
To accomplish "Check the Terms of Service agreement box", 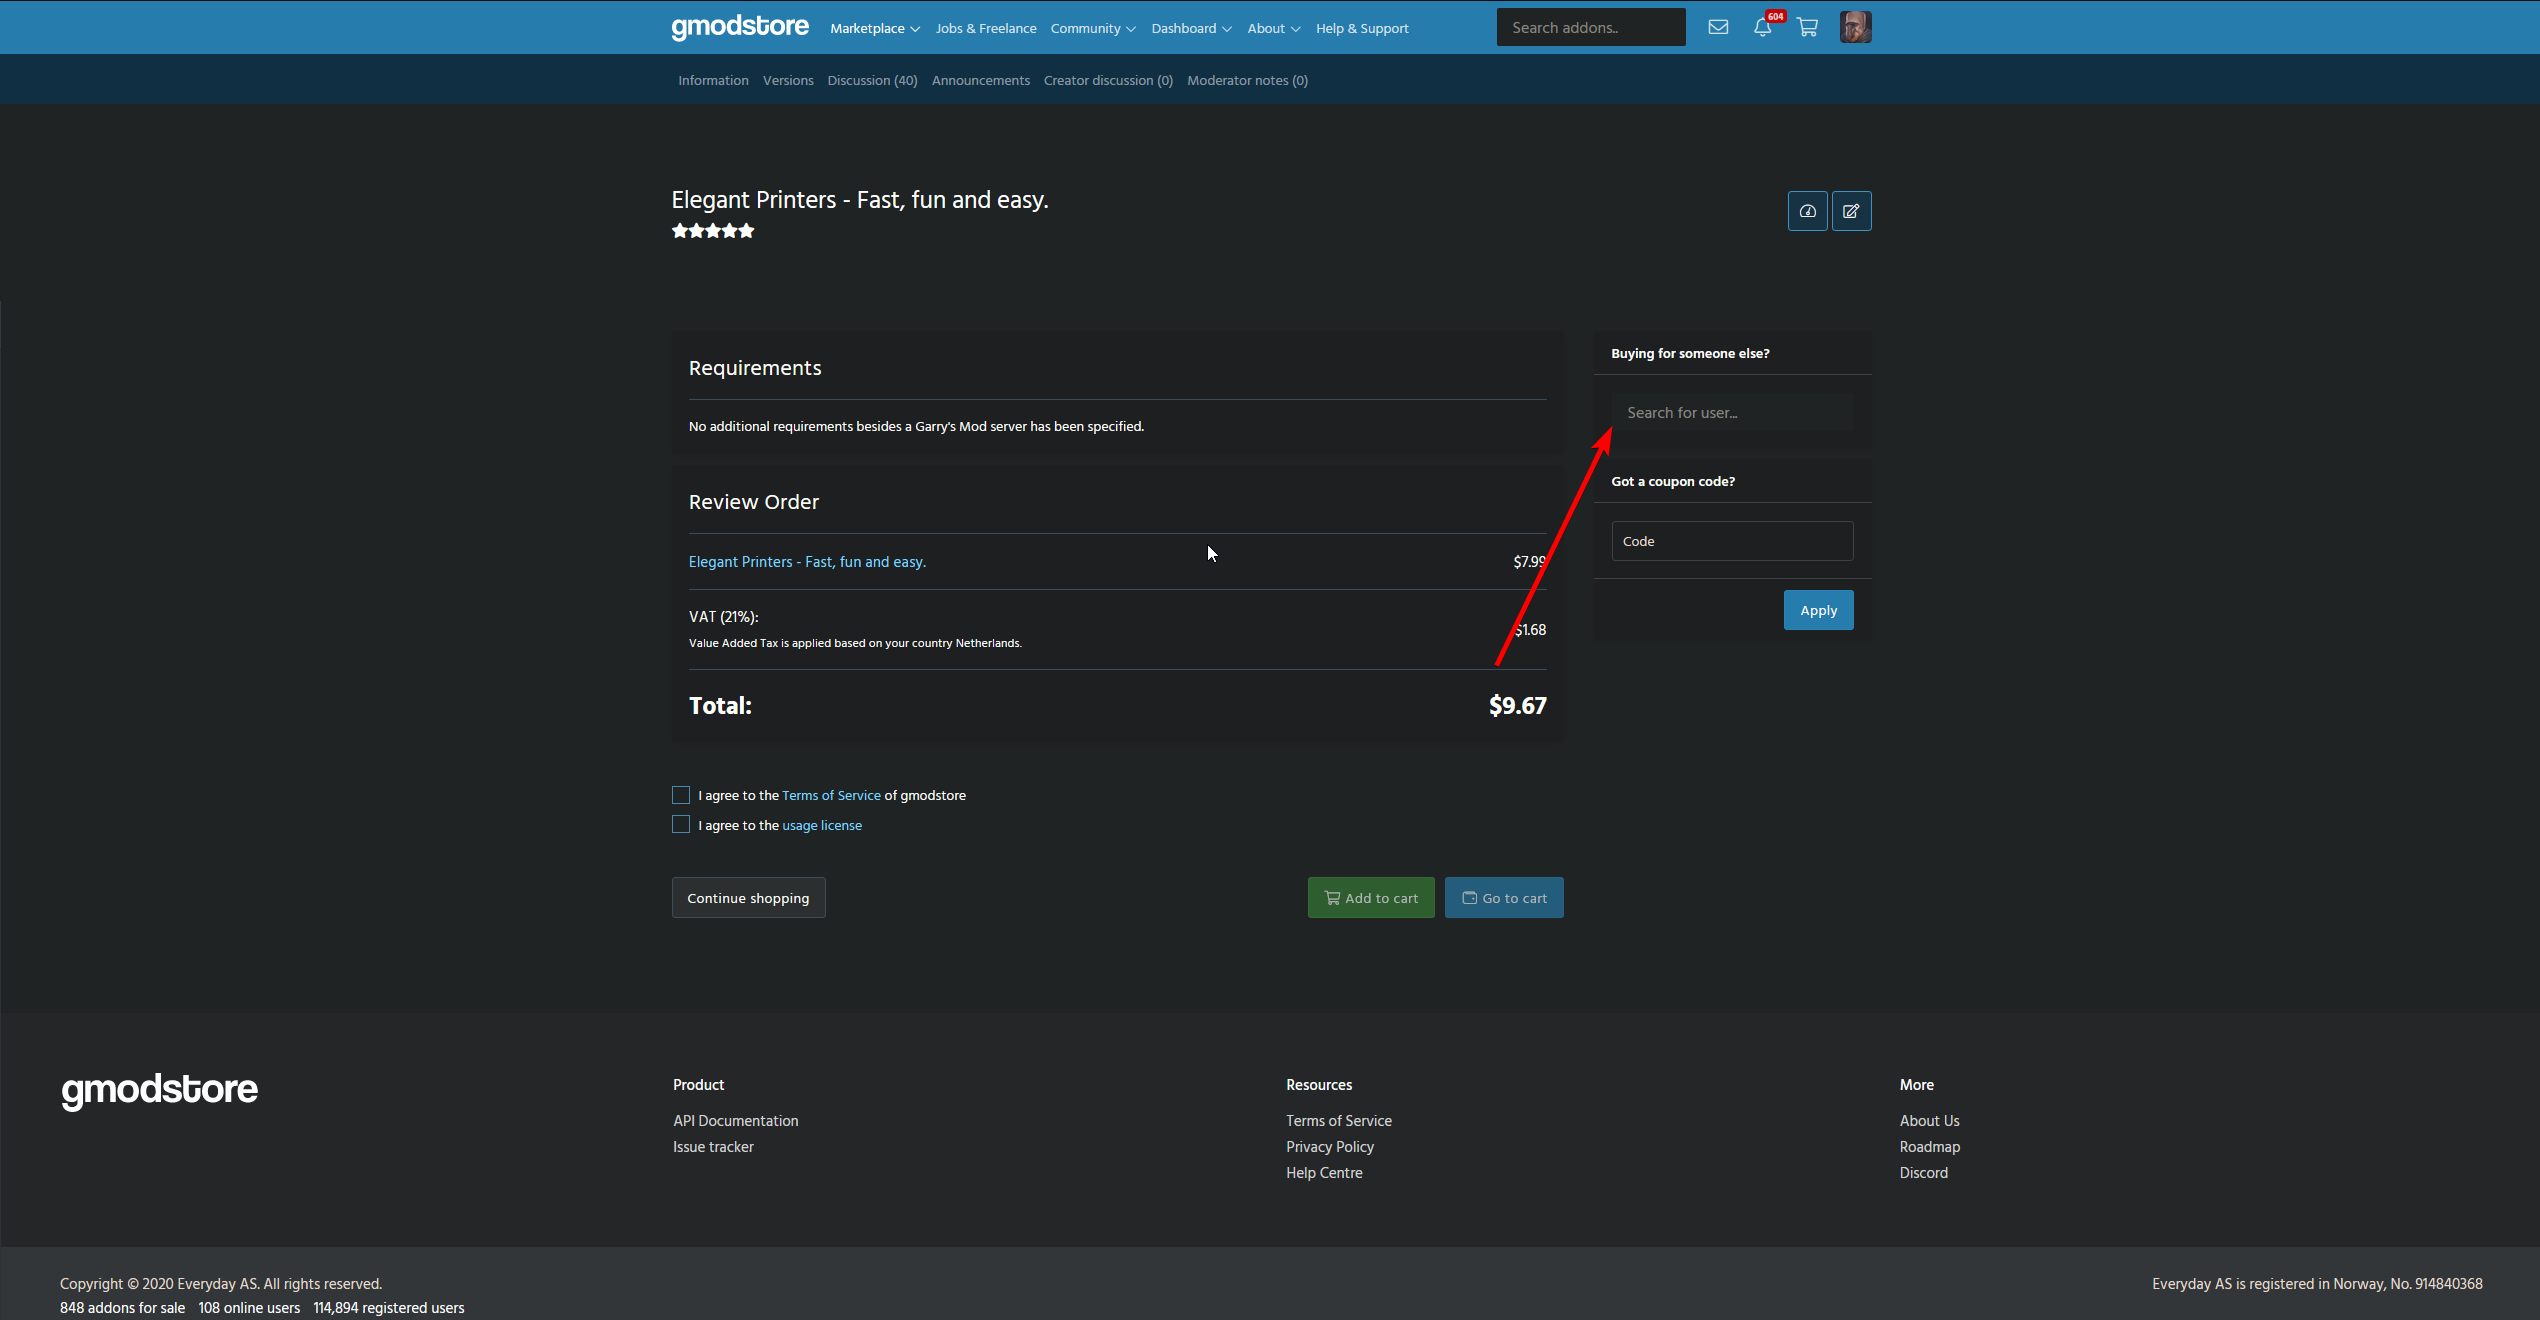I will coord(681,795).
